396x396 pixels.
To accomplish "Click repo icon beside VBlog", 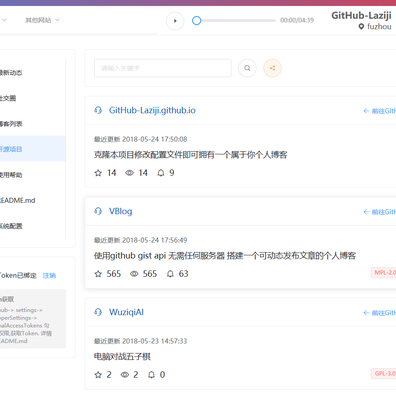I will (98, 211).
